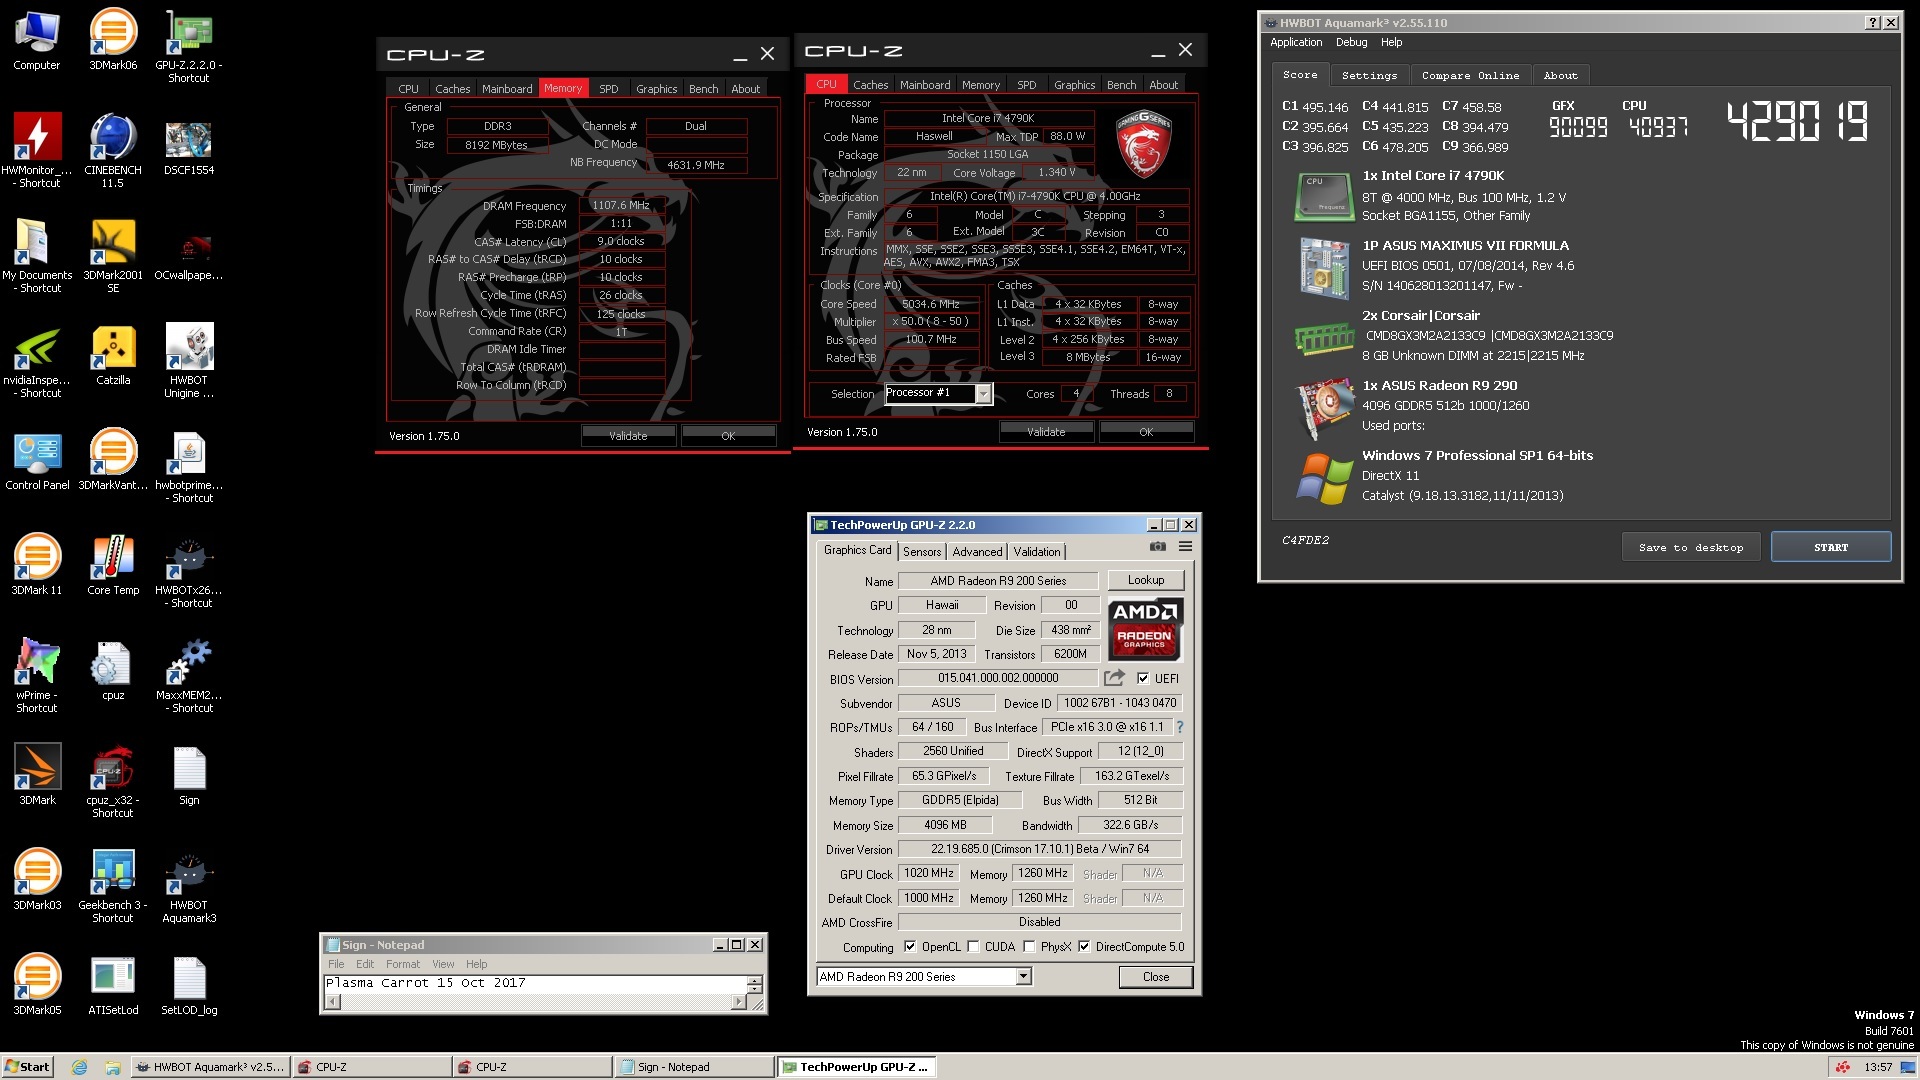
Task: Open the hwbotprime shortcut icon
Action: click(x=188, y=466)
